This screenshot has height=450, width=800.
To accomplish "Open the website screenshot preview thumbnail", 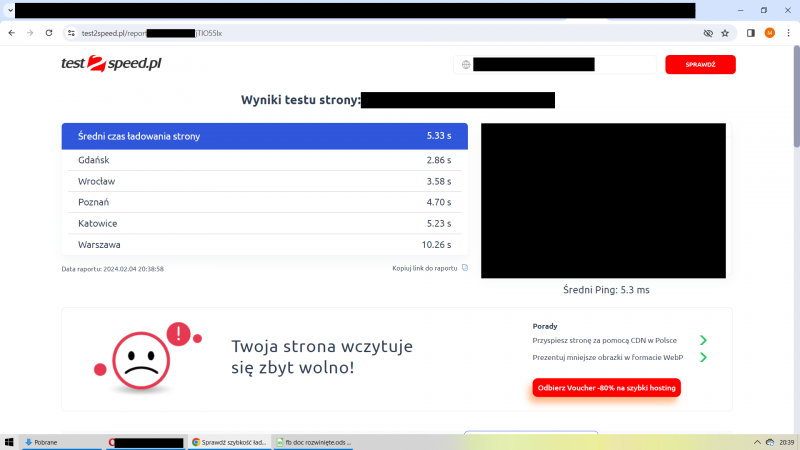I will click(x=604, y=201).
